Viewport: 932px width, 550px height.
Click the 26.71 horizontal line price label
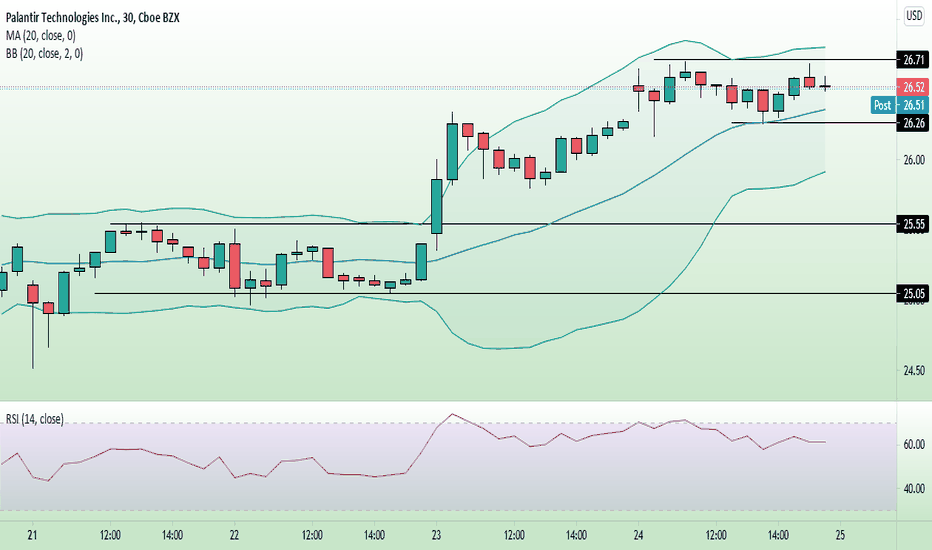pos(913,59)
